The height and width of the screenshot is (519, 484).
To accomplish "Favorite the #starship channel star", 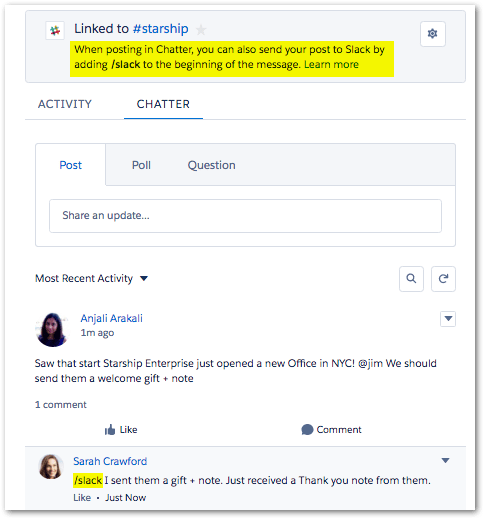I will pyautogui.click(x=201, y=30).
